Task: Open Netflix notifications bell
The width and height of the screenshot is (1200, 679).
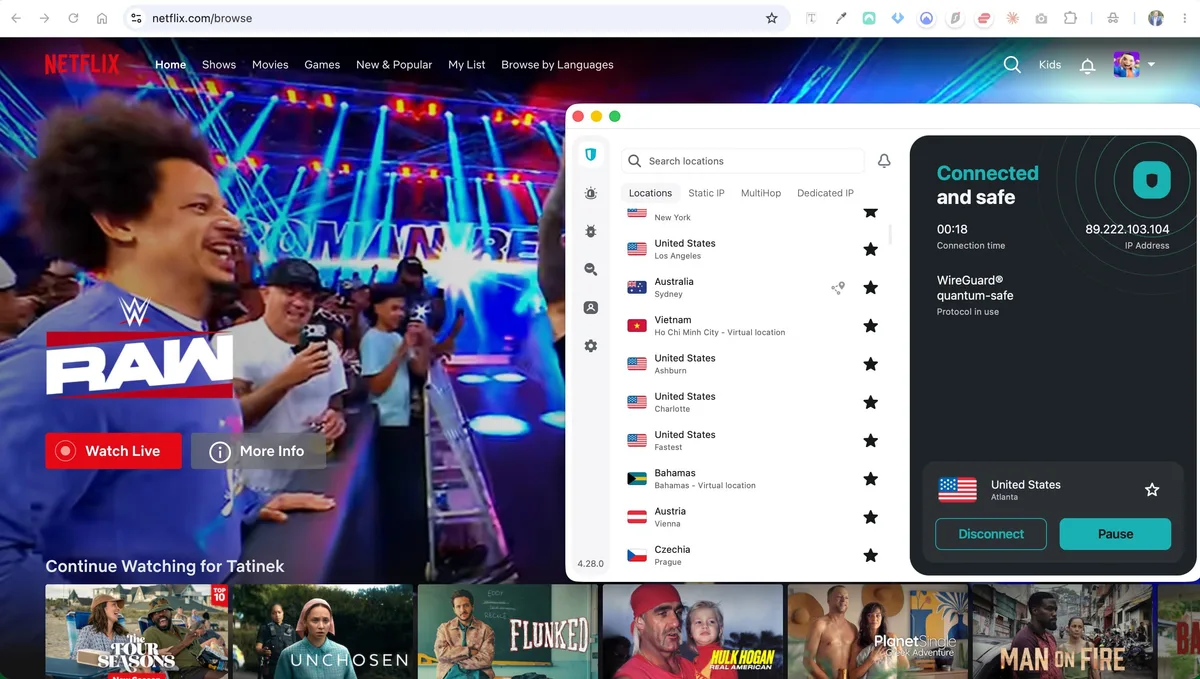Action: click(x=1087, y=65)
